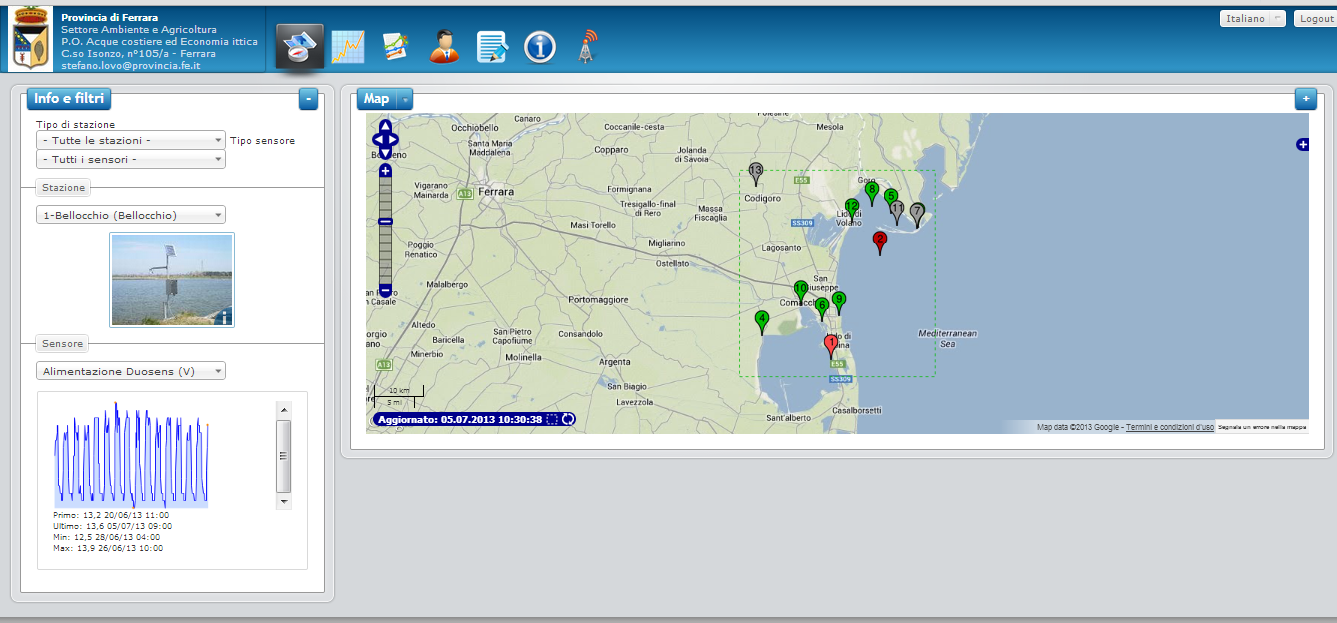Open the notes document edit icon
This screenshot has width=1337, height=623.
click(491, 47)
